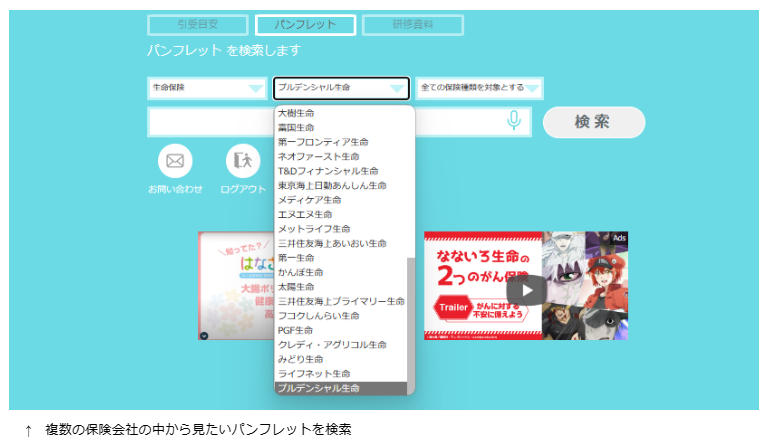The image size is (767, 442).
Task: Click the Ads label on video banner
Action: pos(619,238)
